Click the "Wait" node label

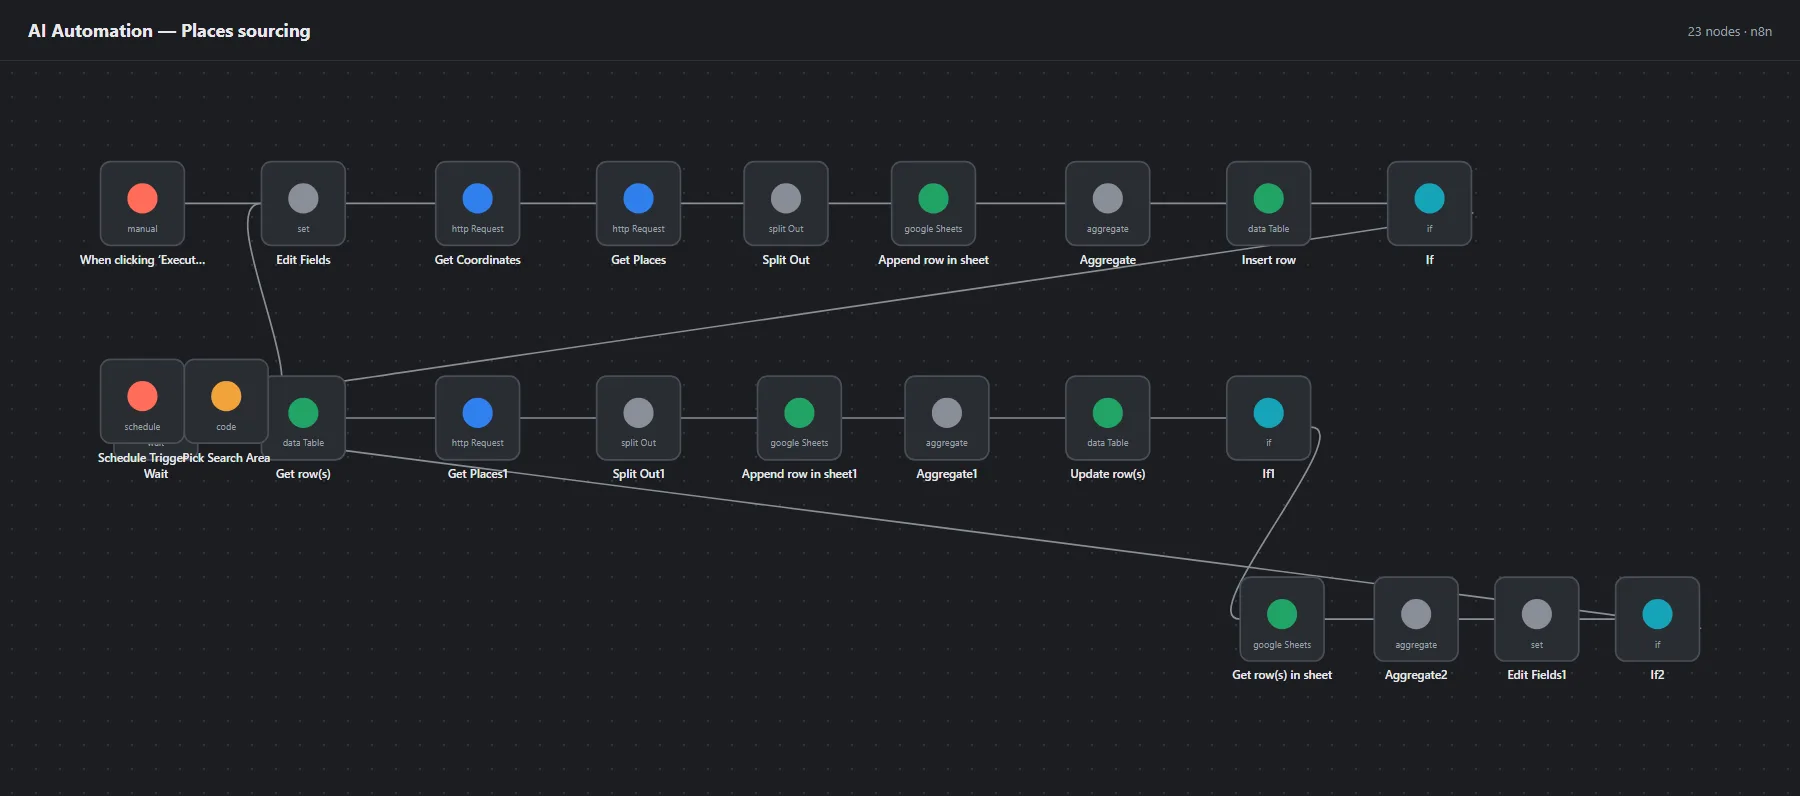tap(156, 474)
